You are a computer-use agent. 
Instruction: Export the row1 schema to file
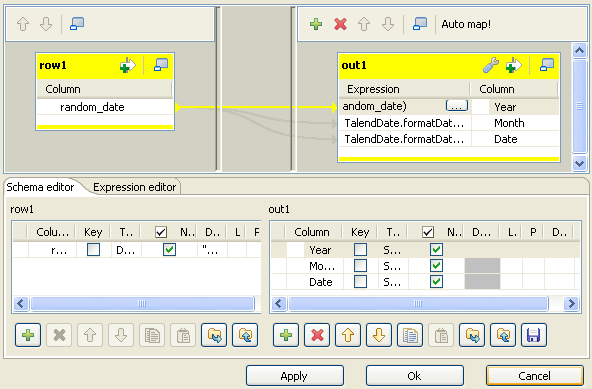click(x=245, y=335)
